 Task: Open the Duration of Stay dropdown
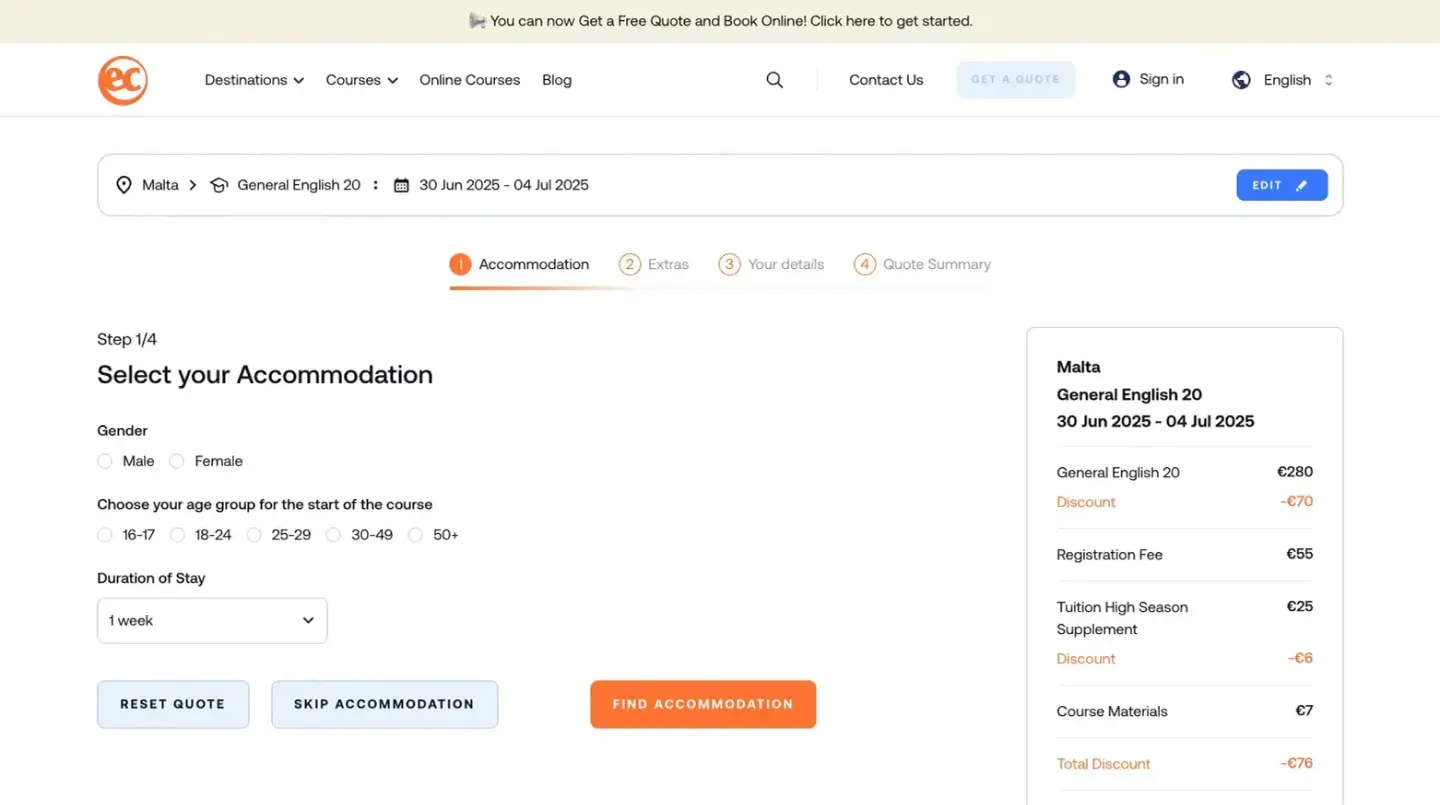click(212, 621)
